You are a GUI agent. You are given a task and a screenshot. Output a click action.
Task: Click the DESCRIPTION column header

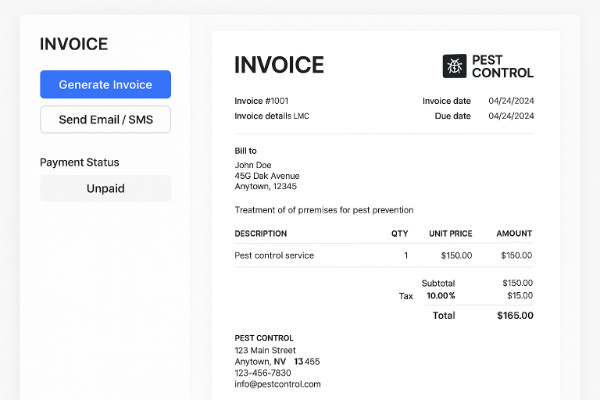tap(261, 233)
